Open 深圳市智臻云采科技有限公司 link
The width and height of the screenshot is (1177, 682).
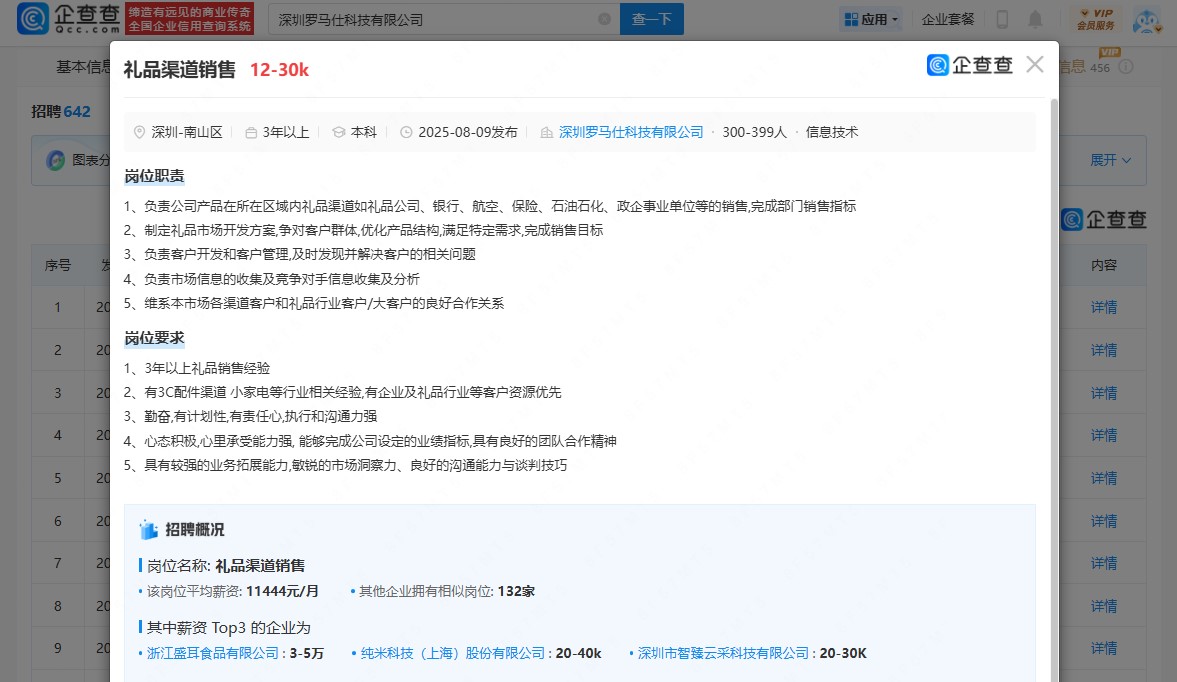pos(724,653)
